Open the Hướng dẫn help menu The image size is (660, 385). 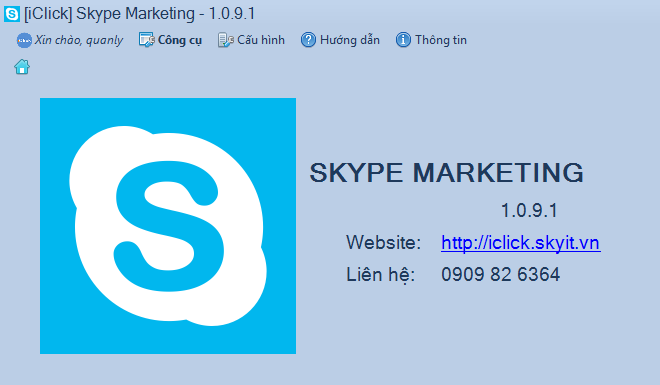coord(340,40)
